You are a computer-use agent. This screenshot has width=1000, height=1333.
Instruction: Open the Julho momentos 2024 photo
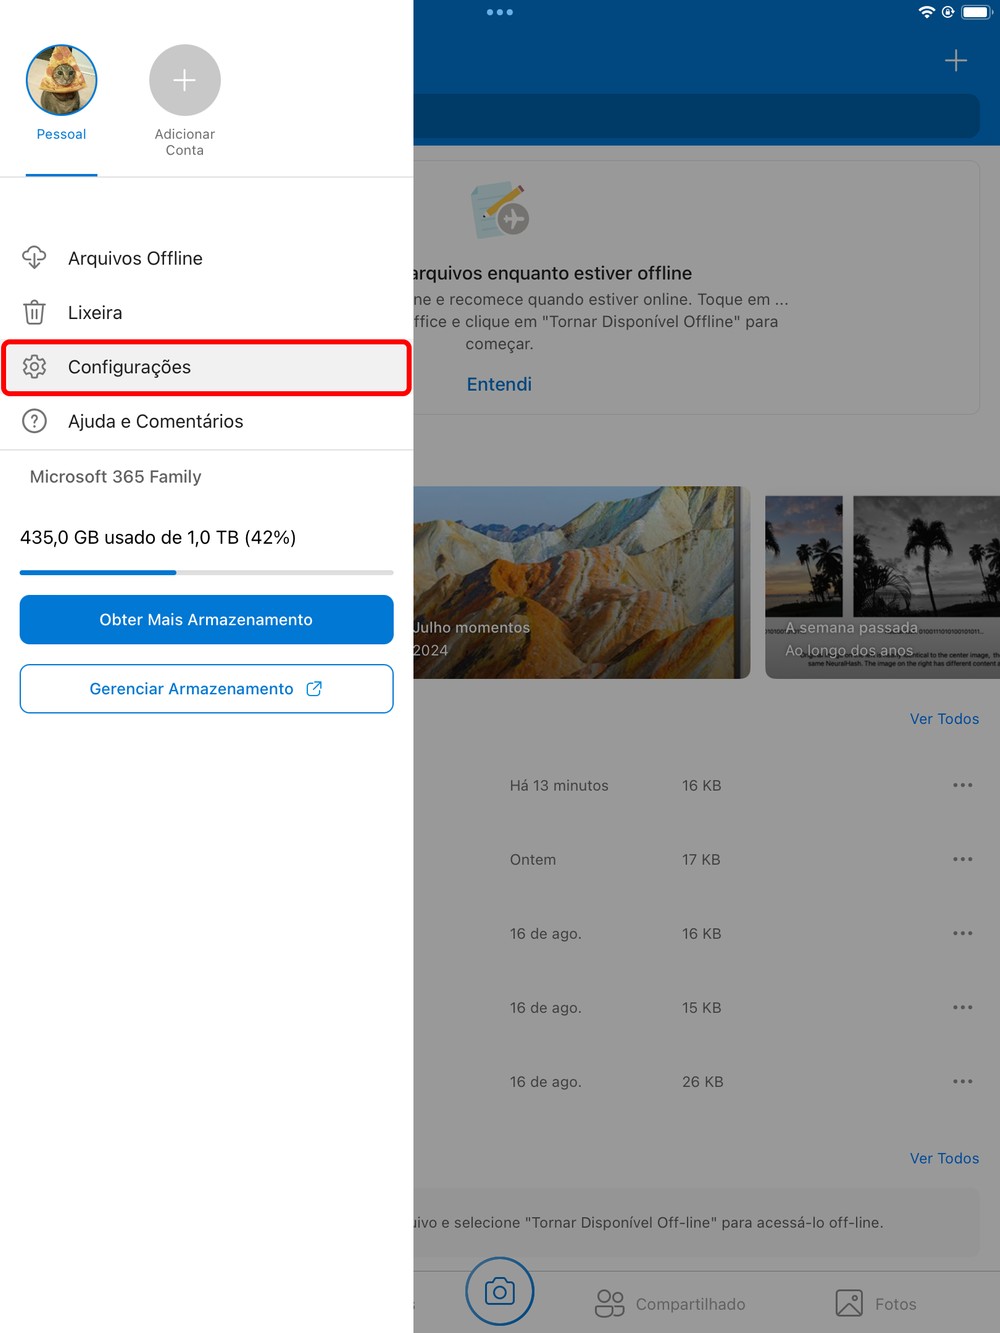[x=580, y=582]
